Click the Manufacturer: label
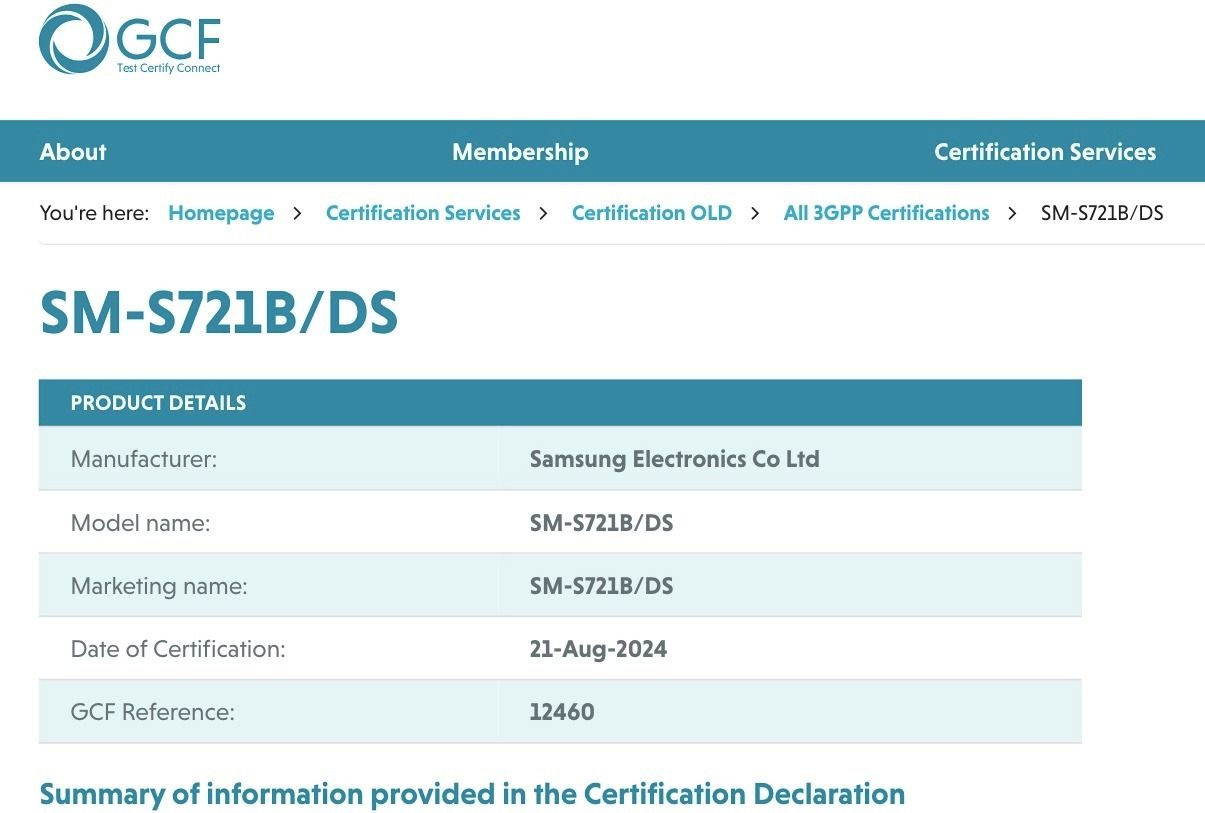Viewport: 1205px width, 813px height. point(144,460)
